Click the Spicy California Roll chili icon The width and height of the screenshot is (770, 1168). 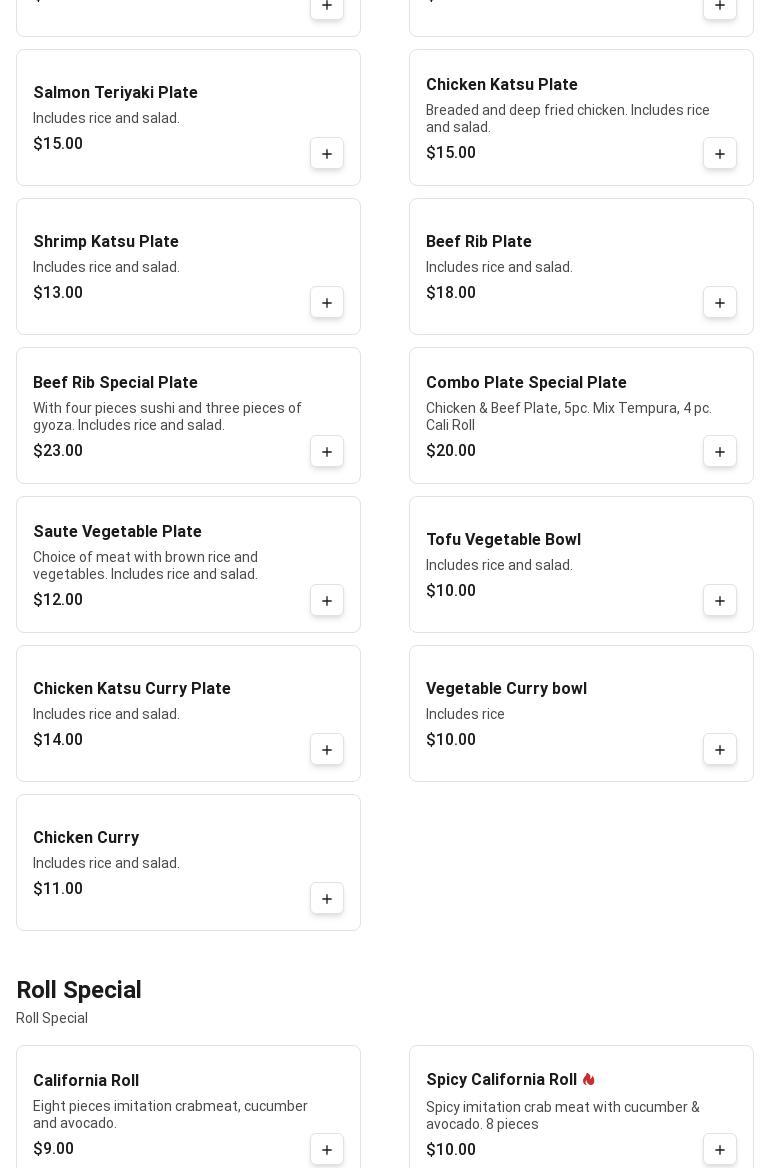589,1080
